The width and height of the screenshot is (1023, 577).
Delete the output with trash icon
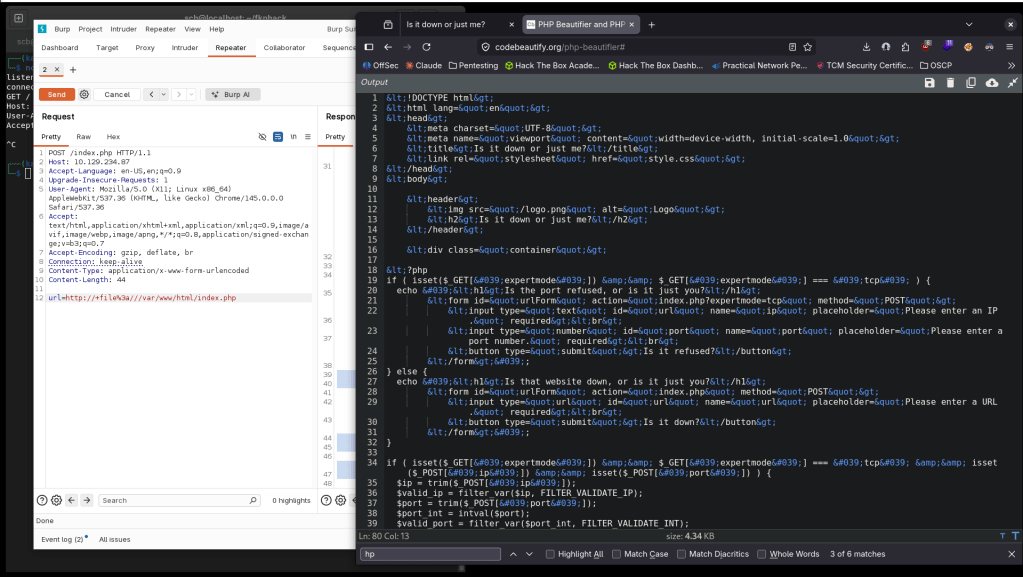pyautogui.click(x=950, y=83)
